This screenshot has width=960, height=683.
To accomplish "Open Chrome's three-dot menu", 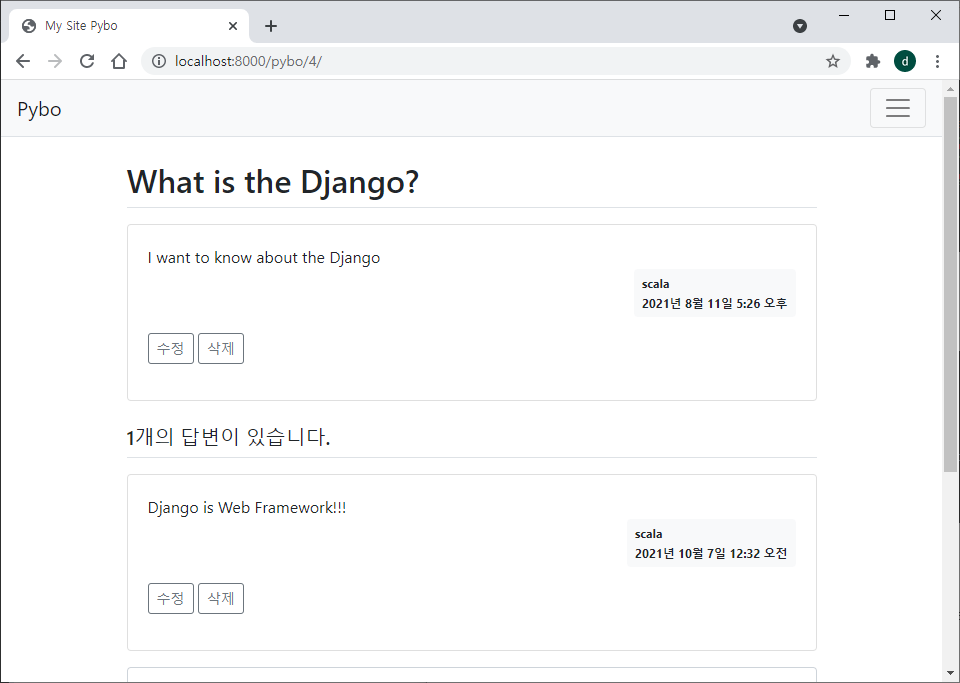I will [937, 61].
